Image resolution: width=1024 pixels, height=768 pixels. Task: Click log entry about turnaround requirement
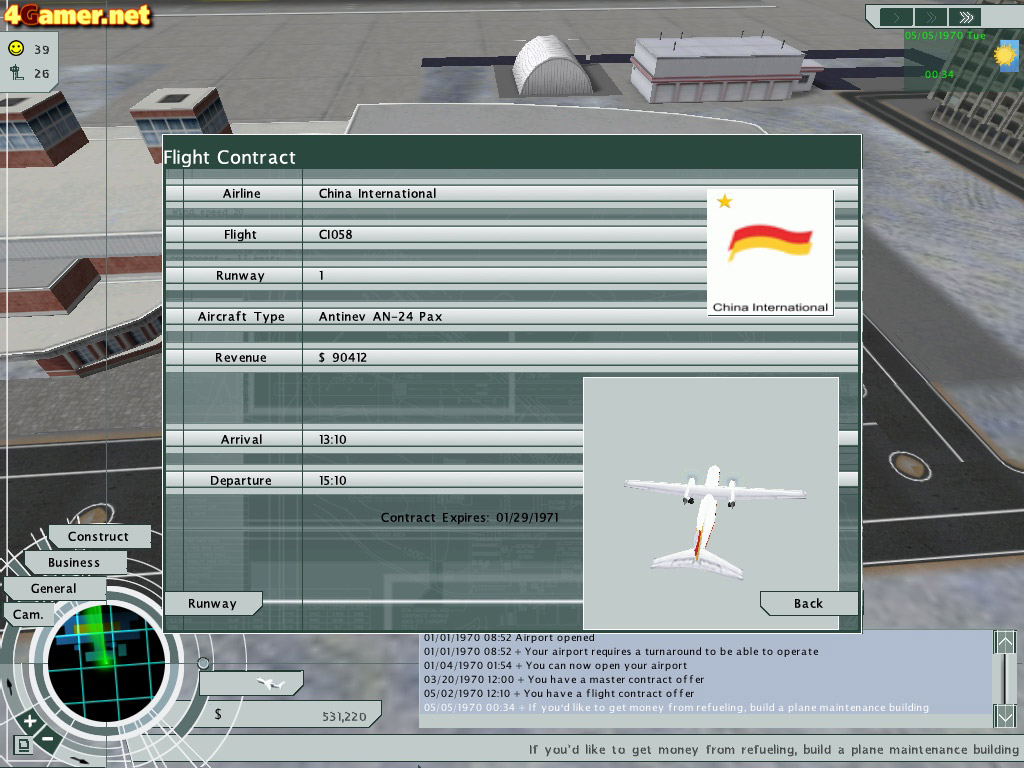(621, 651)
